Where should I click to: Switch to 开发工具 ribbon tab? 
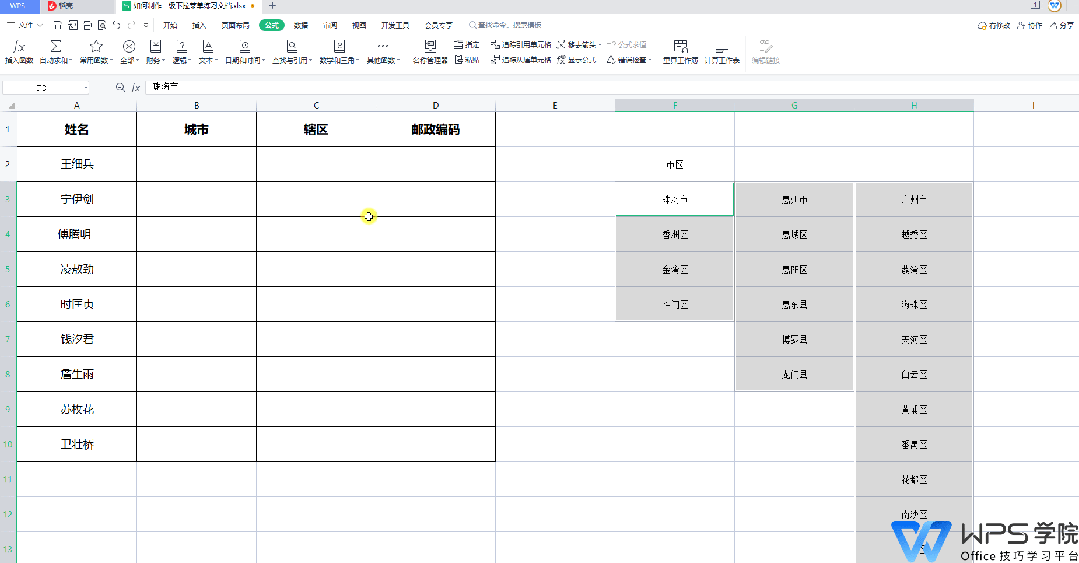tap(395, 25)
